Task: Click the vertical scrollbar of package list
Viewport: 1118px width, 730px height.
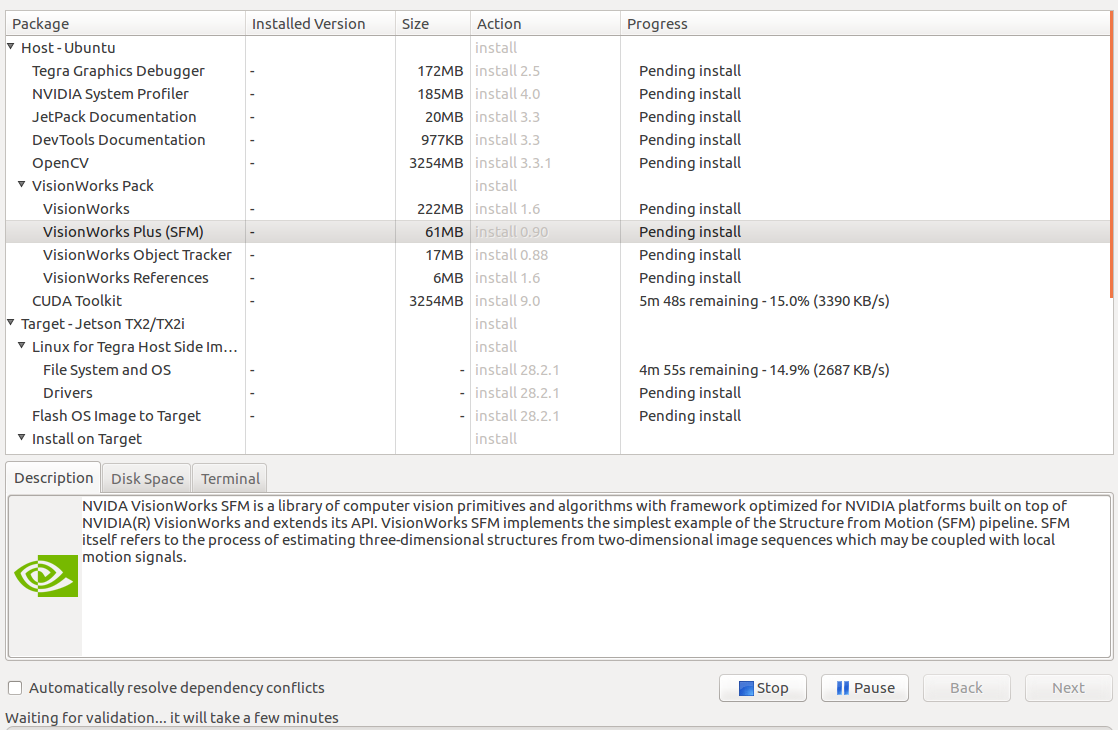Action: (x=1112, y=155)
